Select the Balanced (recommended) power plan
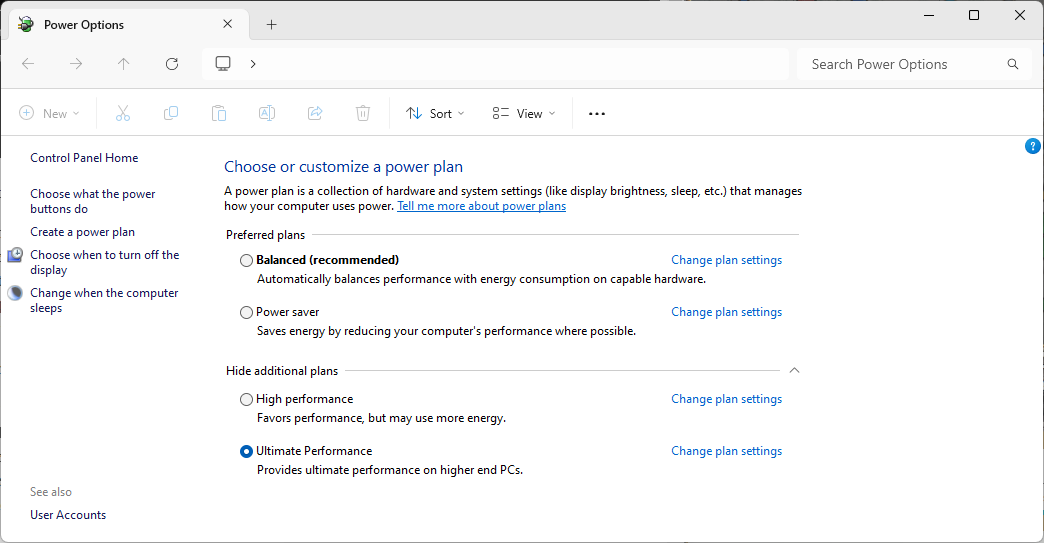 (x=247, y=260)
